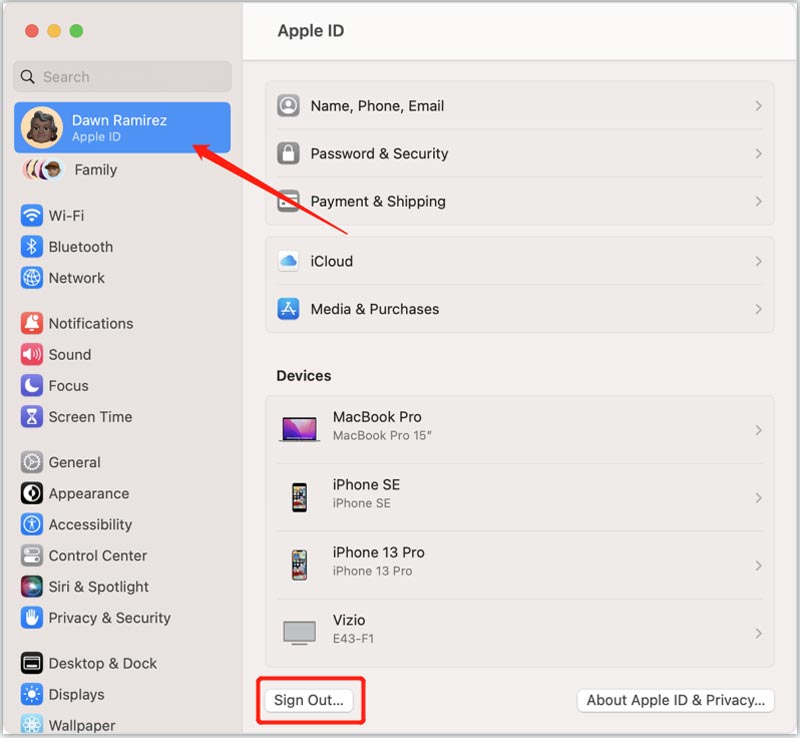Select Dawn Ramirez Apple ID item

[122, 128]
